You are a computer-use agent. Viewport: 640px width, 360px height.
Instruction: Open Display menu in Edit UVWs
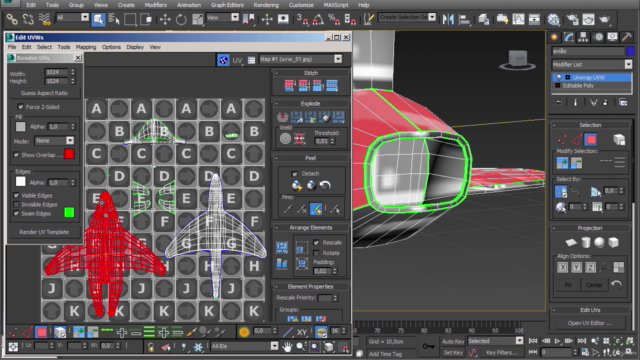click(135, 47)
